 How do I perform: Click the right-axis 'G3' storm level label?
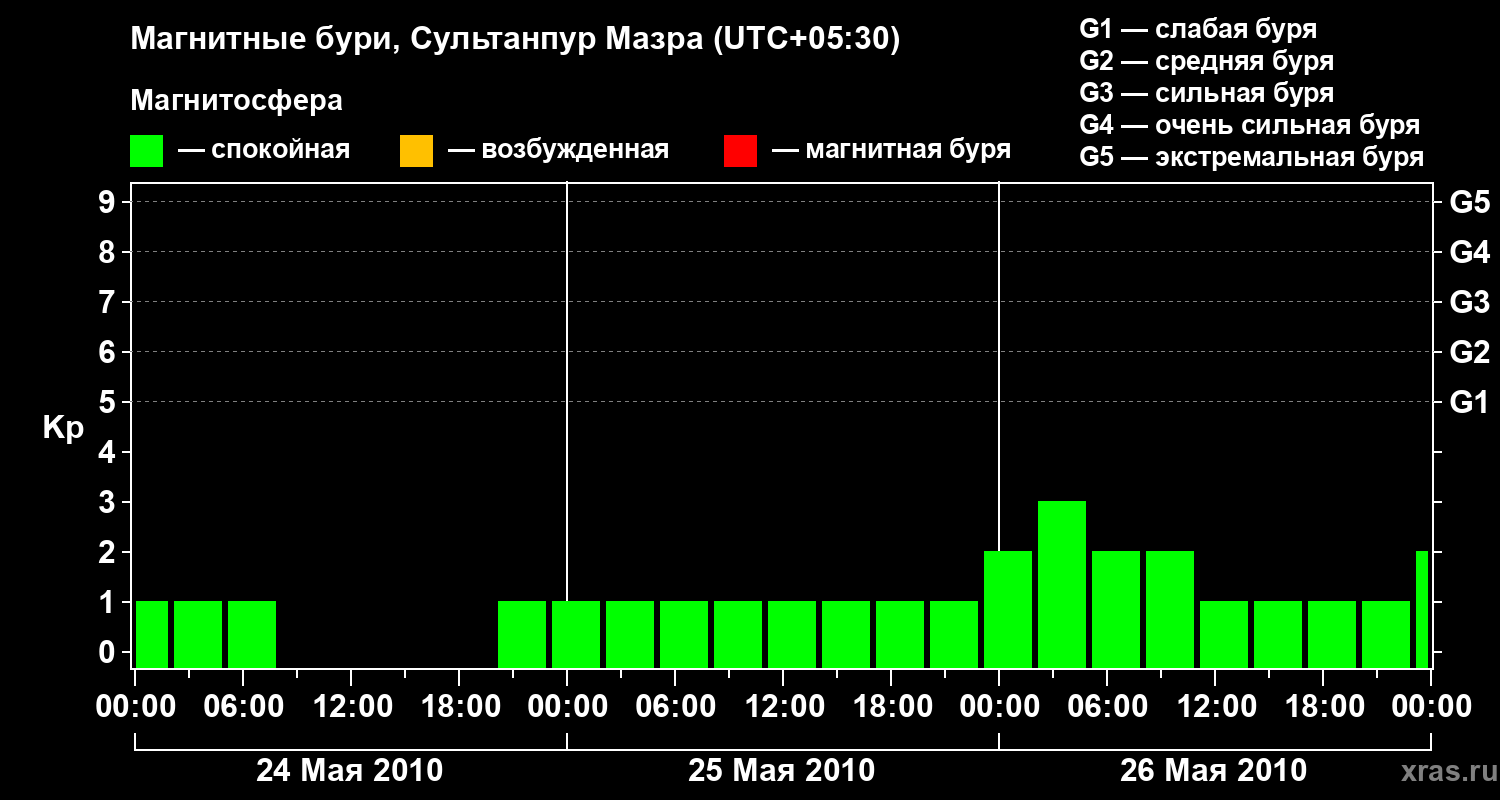(x=1469, y=302)
